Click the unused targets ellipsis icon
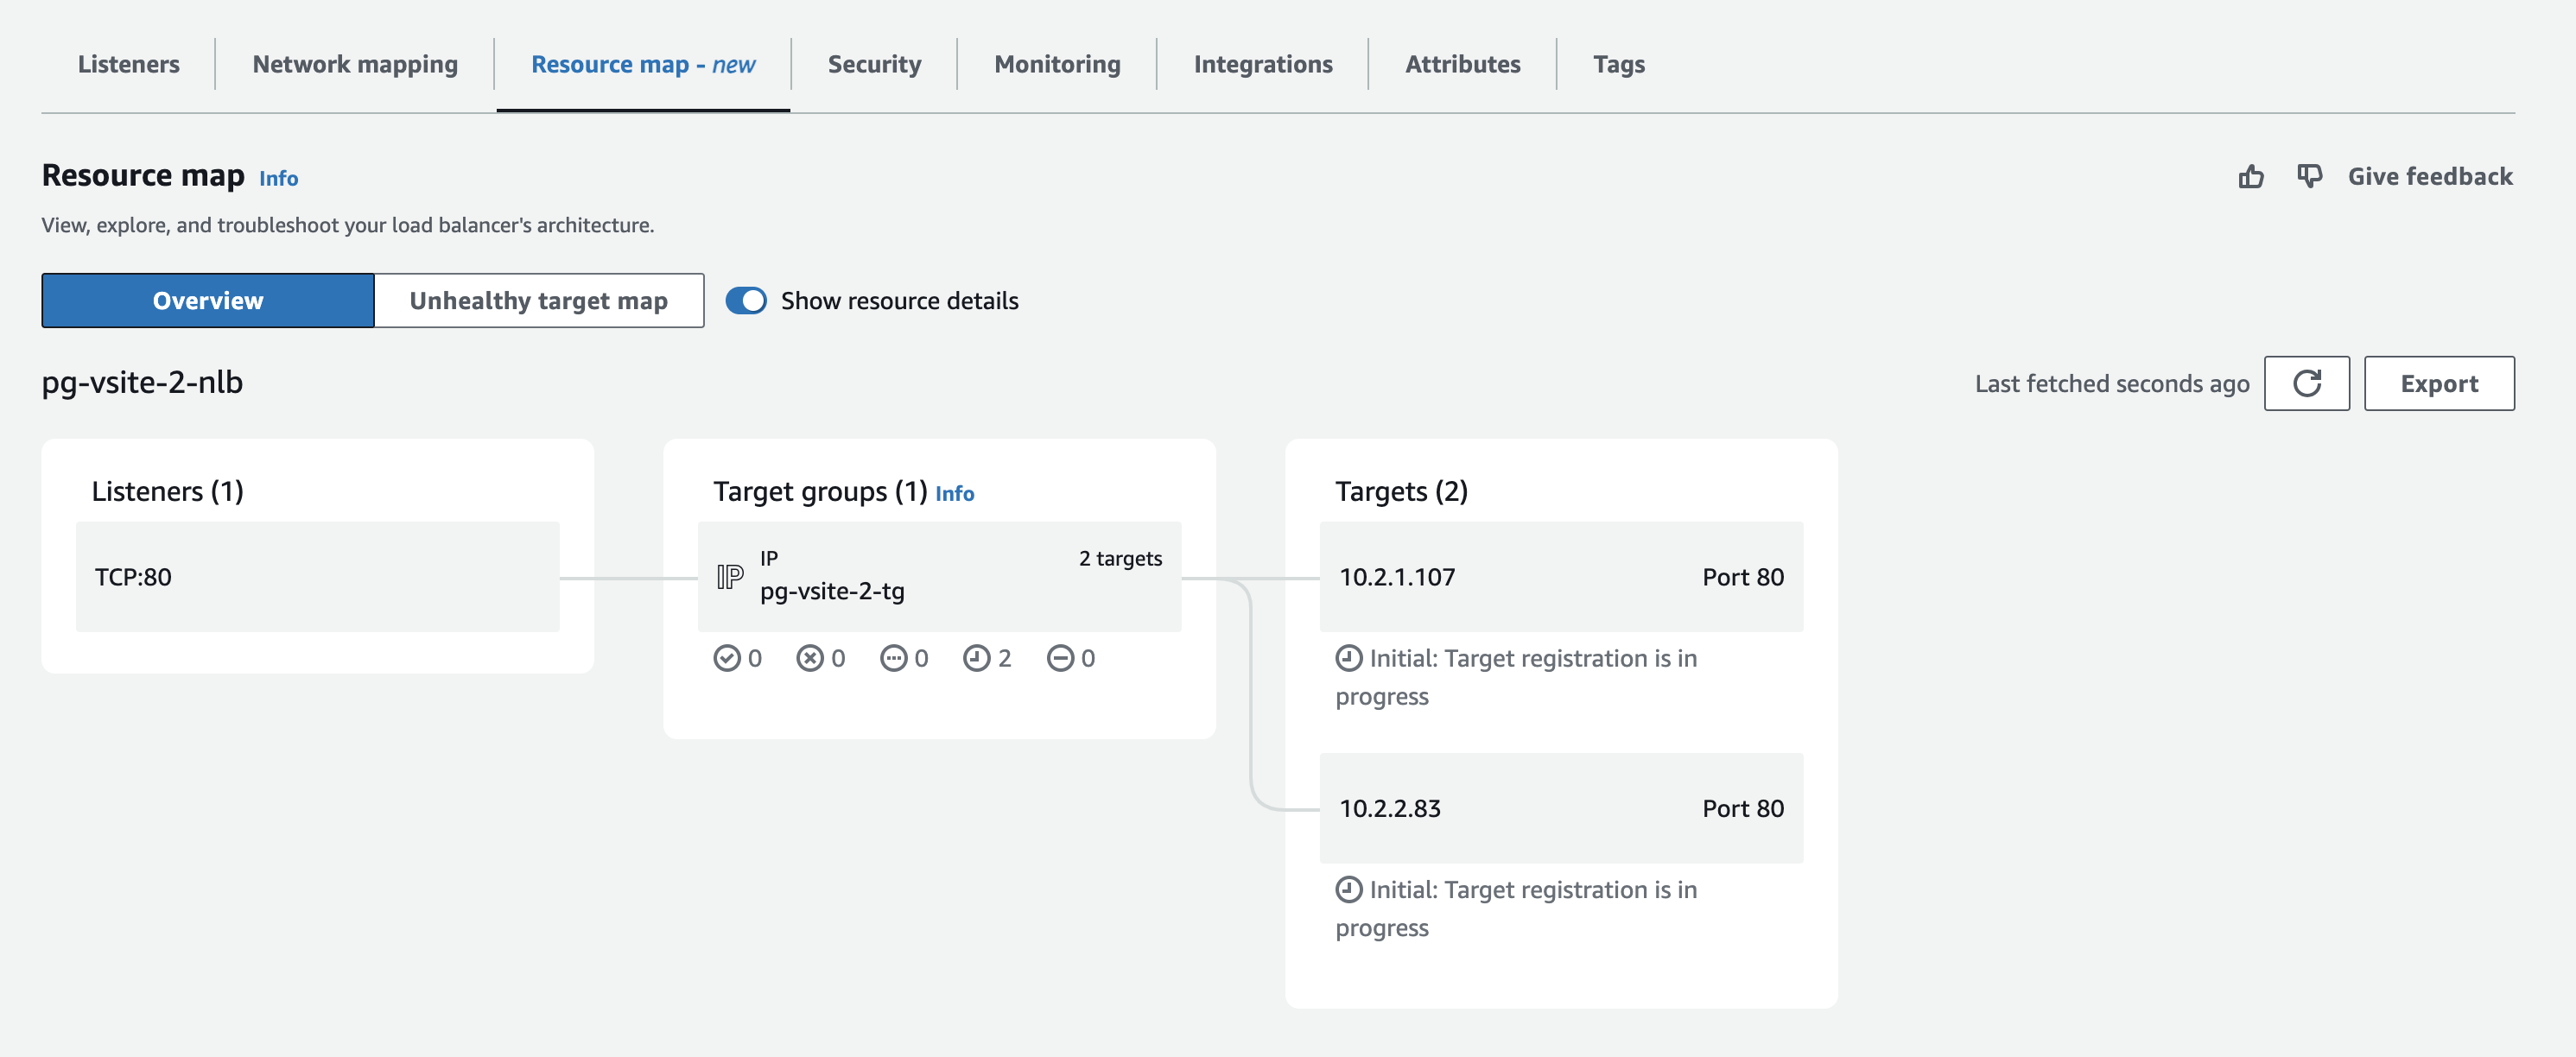The height and width of the screenshot is (1057, 2576). click(x=894, y=658)
